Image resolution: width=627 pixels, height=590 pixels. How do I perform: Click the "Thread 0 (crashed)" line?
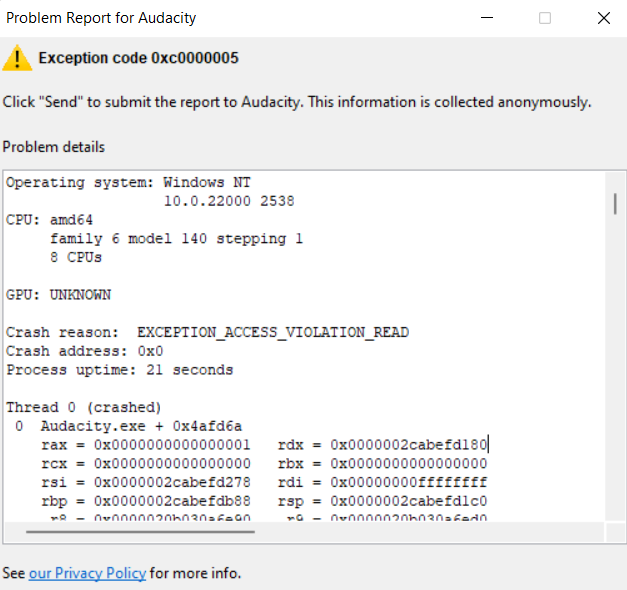point(83,407)
